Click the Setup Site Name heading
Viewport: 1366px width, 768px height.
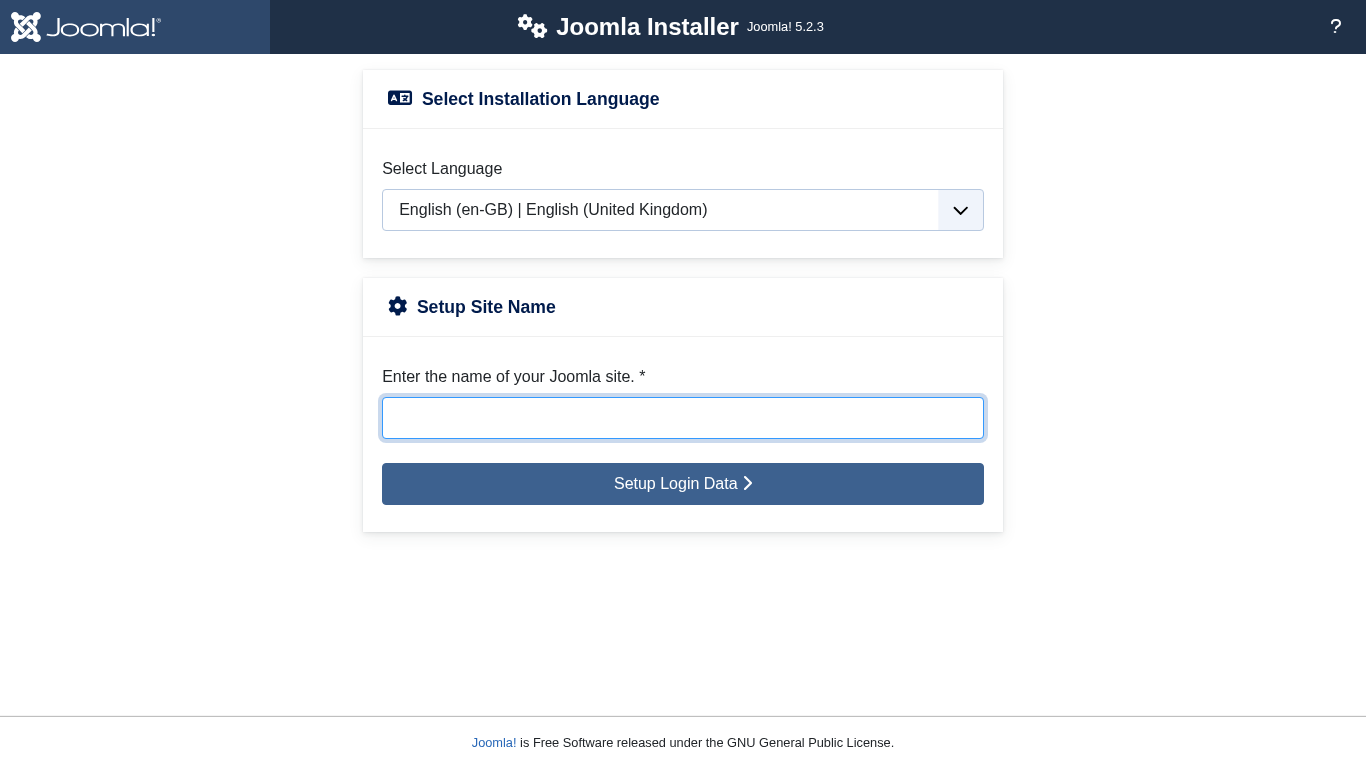(x=486, y=307)
